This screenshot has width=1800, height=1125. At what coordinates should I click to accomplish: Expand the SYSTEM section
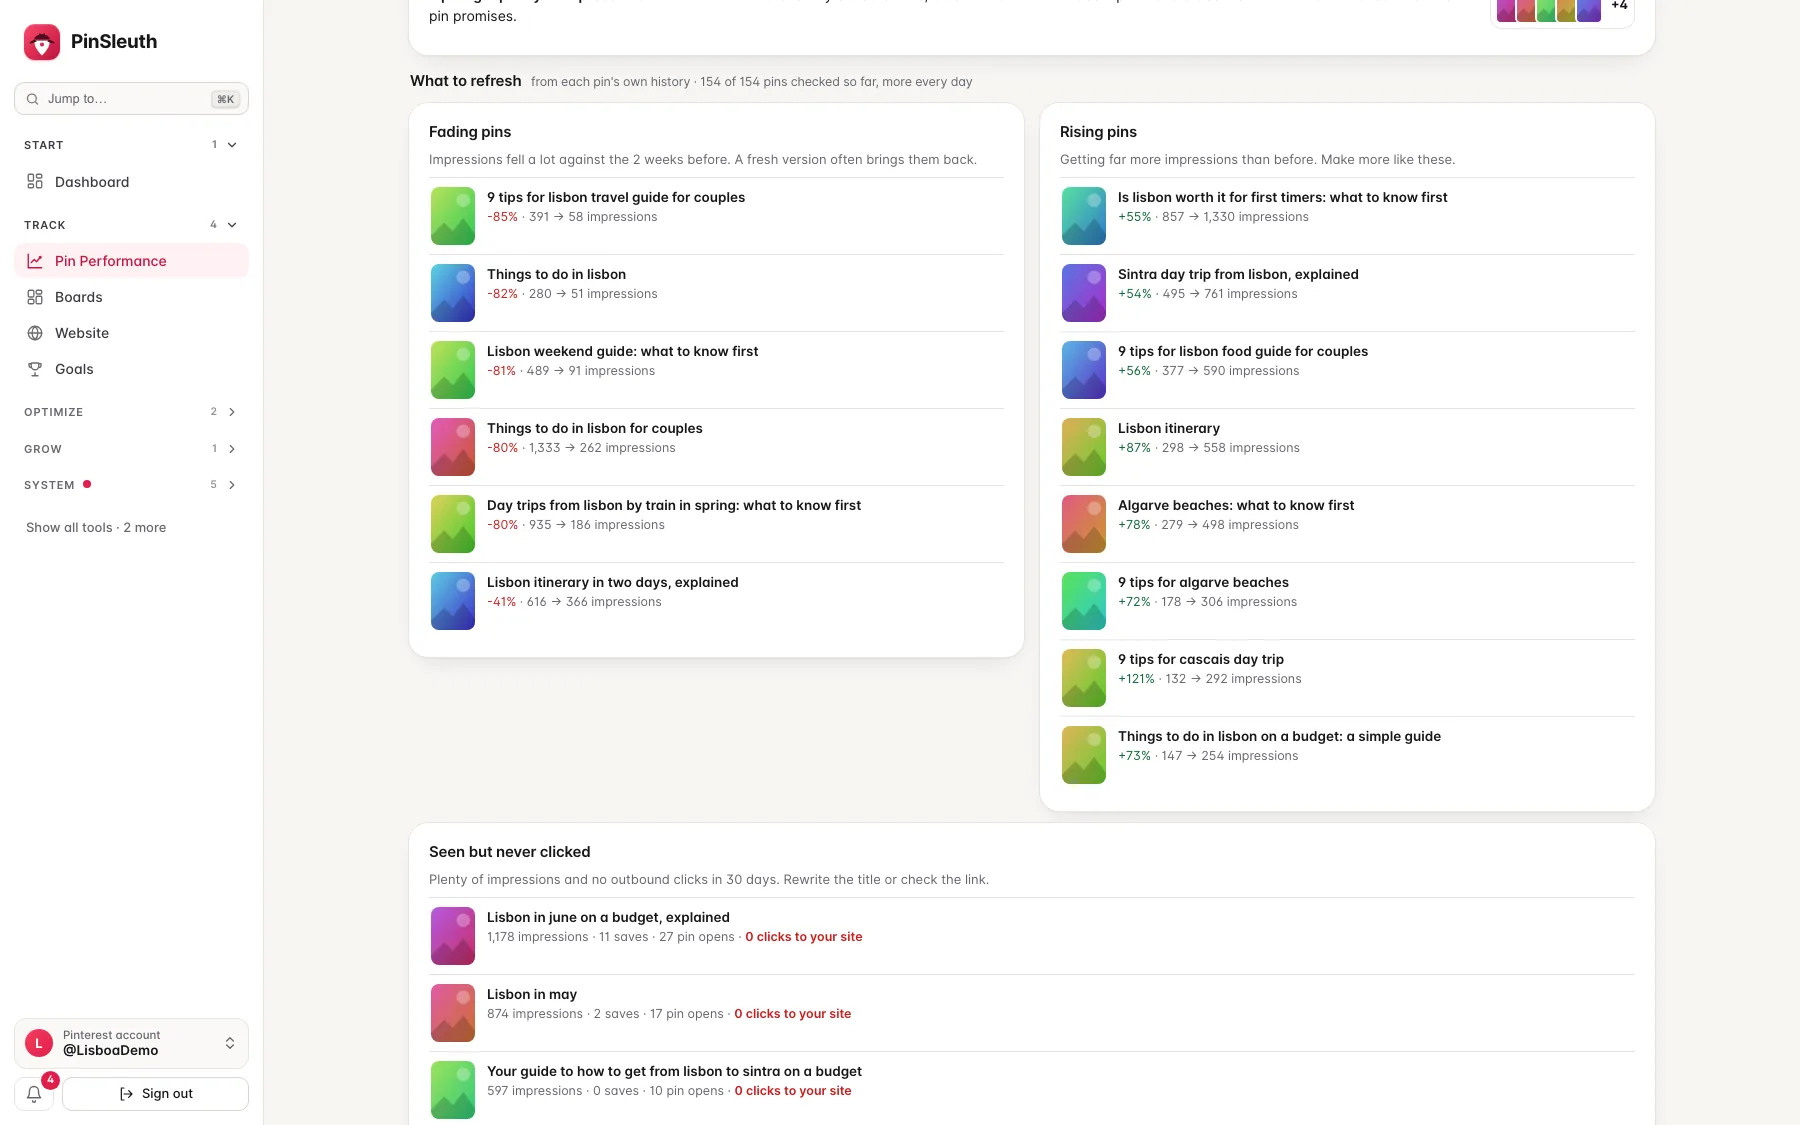(x=131, y=485)
